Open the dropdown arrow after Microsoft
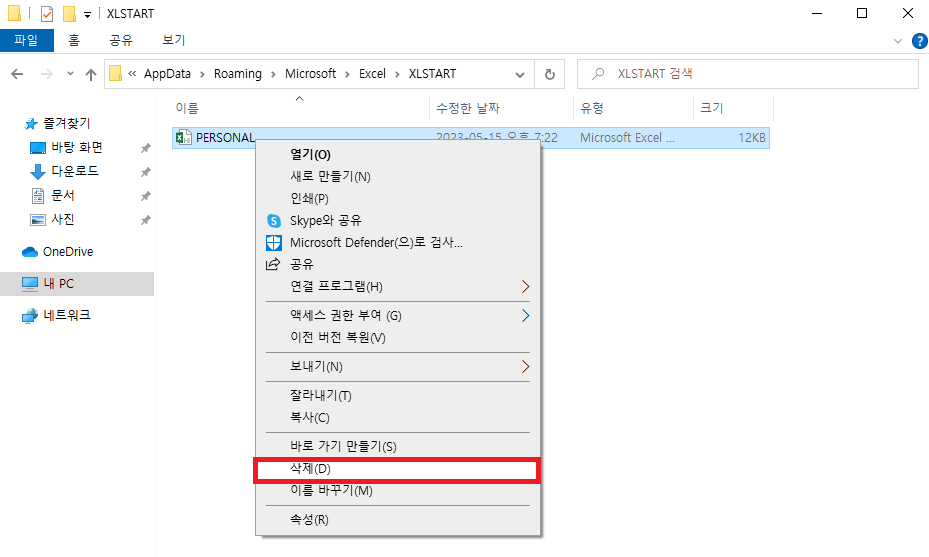The image size is (929, 557). [347, 75]
